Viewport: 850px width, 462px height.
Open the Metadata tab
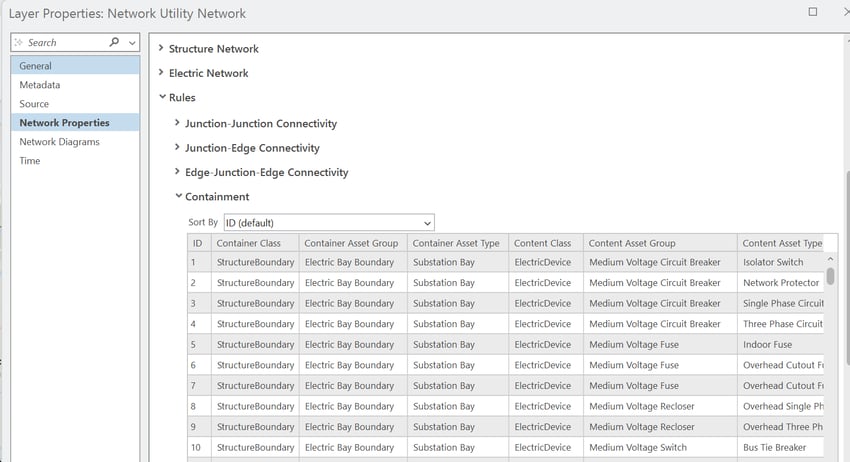coord(40,85)
